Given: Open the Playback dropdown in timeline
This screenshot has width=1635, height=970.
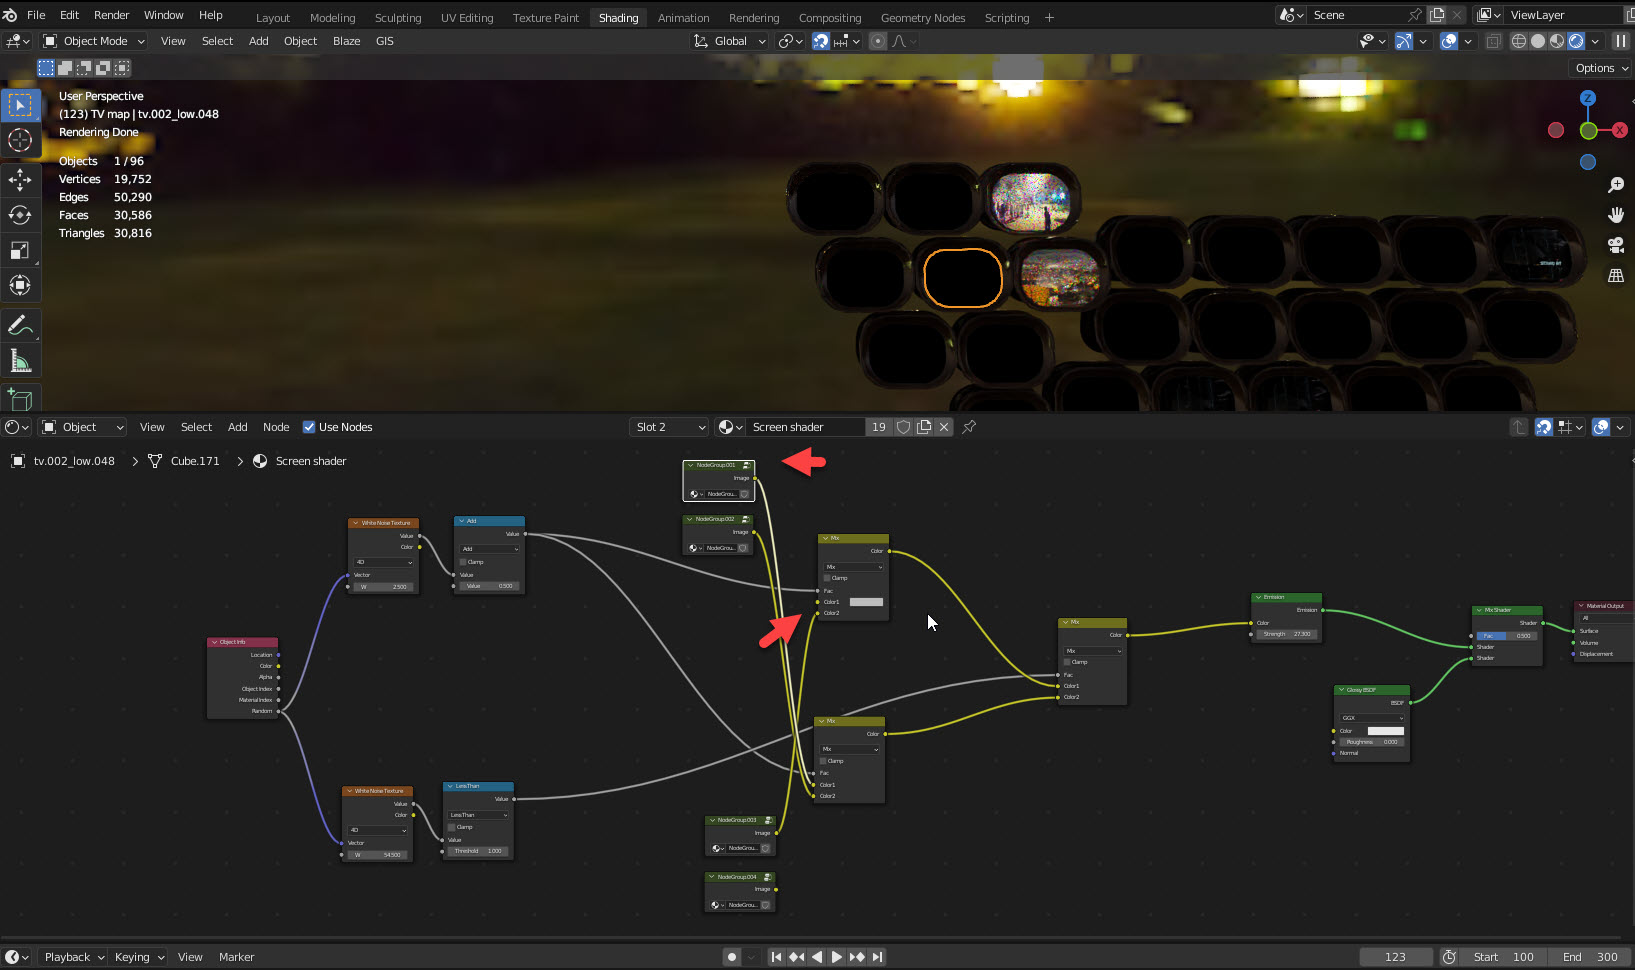Looking at the screenshot, I should coord(75,957).
